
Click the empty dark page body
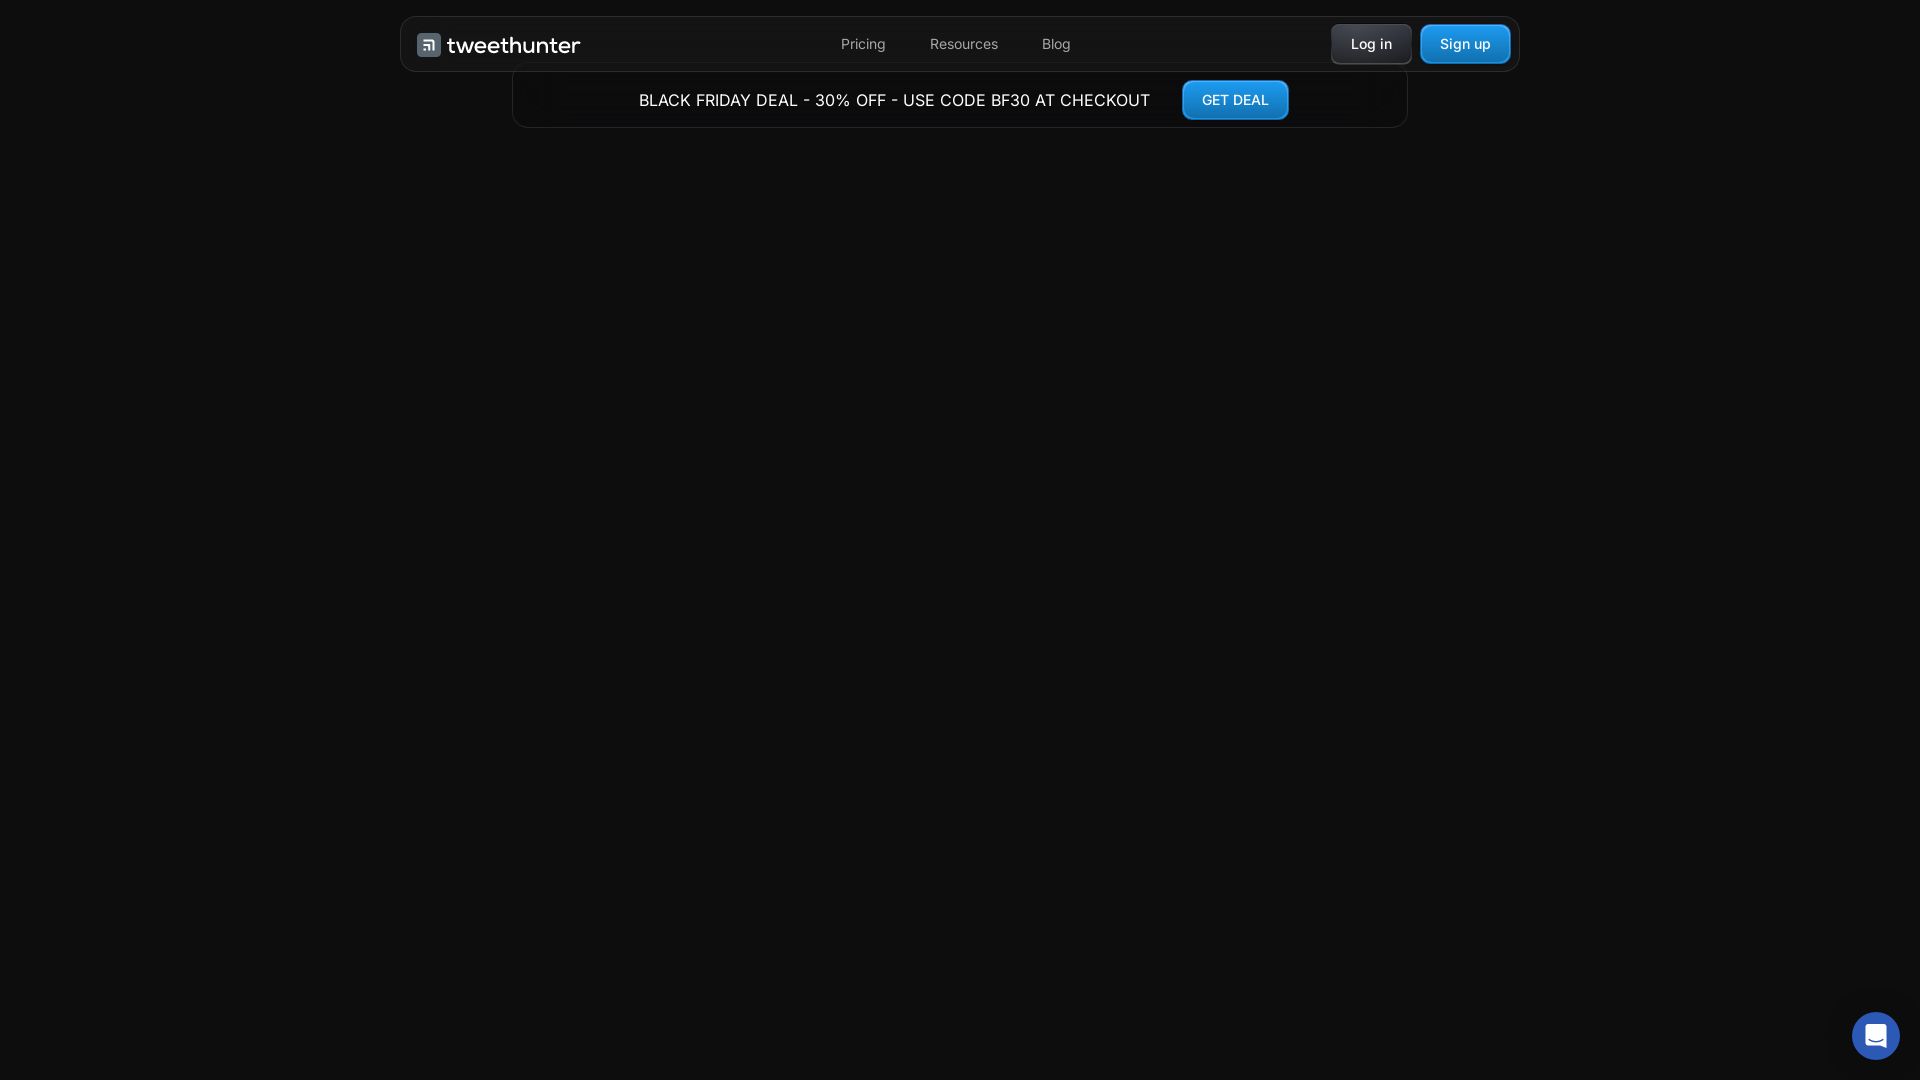click(x=960, y=560)
